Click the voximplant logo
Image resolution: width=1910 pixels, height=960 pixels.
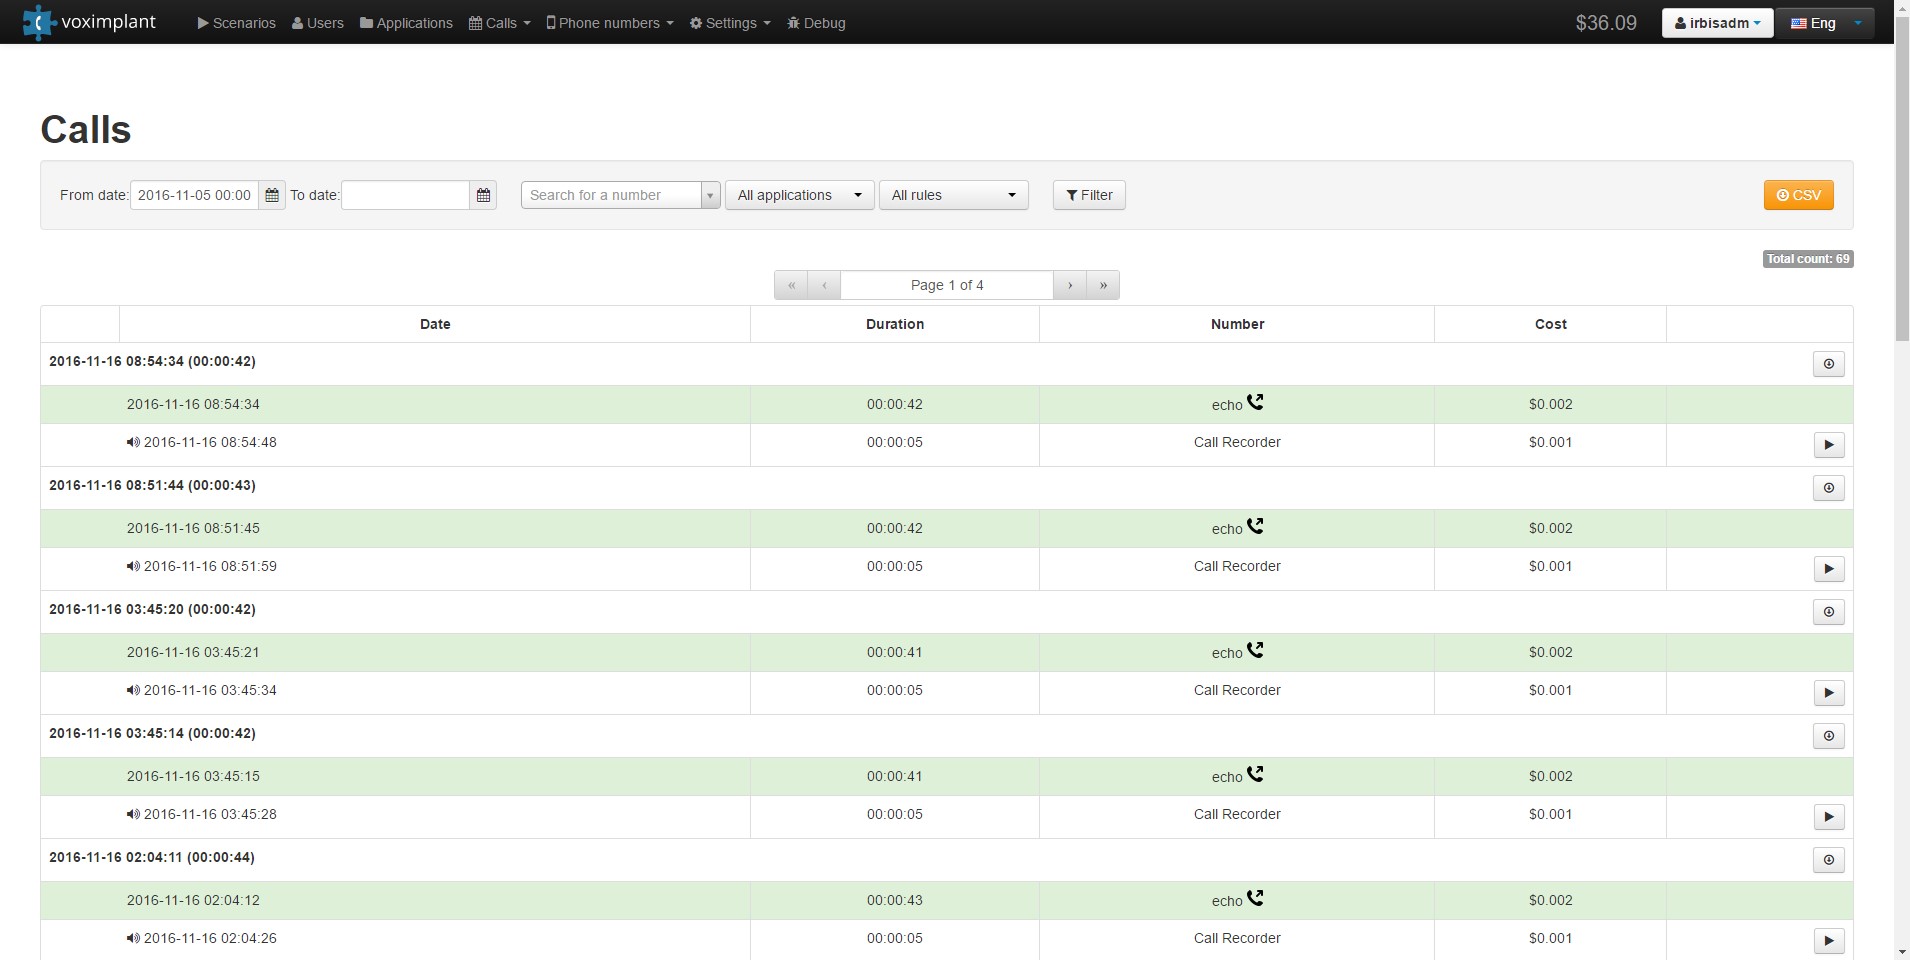click(x=90, y=22)
